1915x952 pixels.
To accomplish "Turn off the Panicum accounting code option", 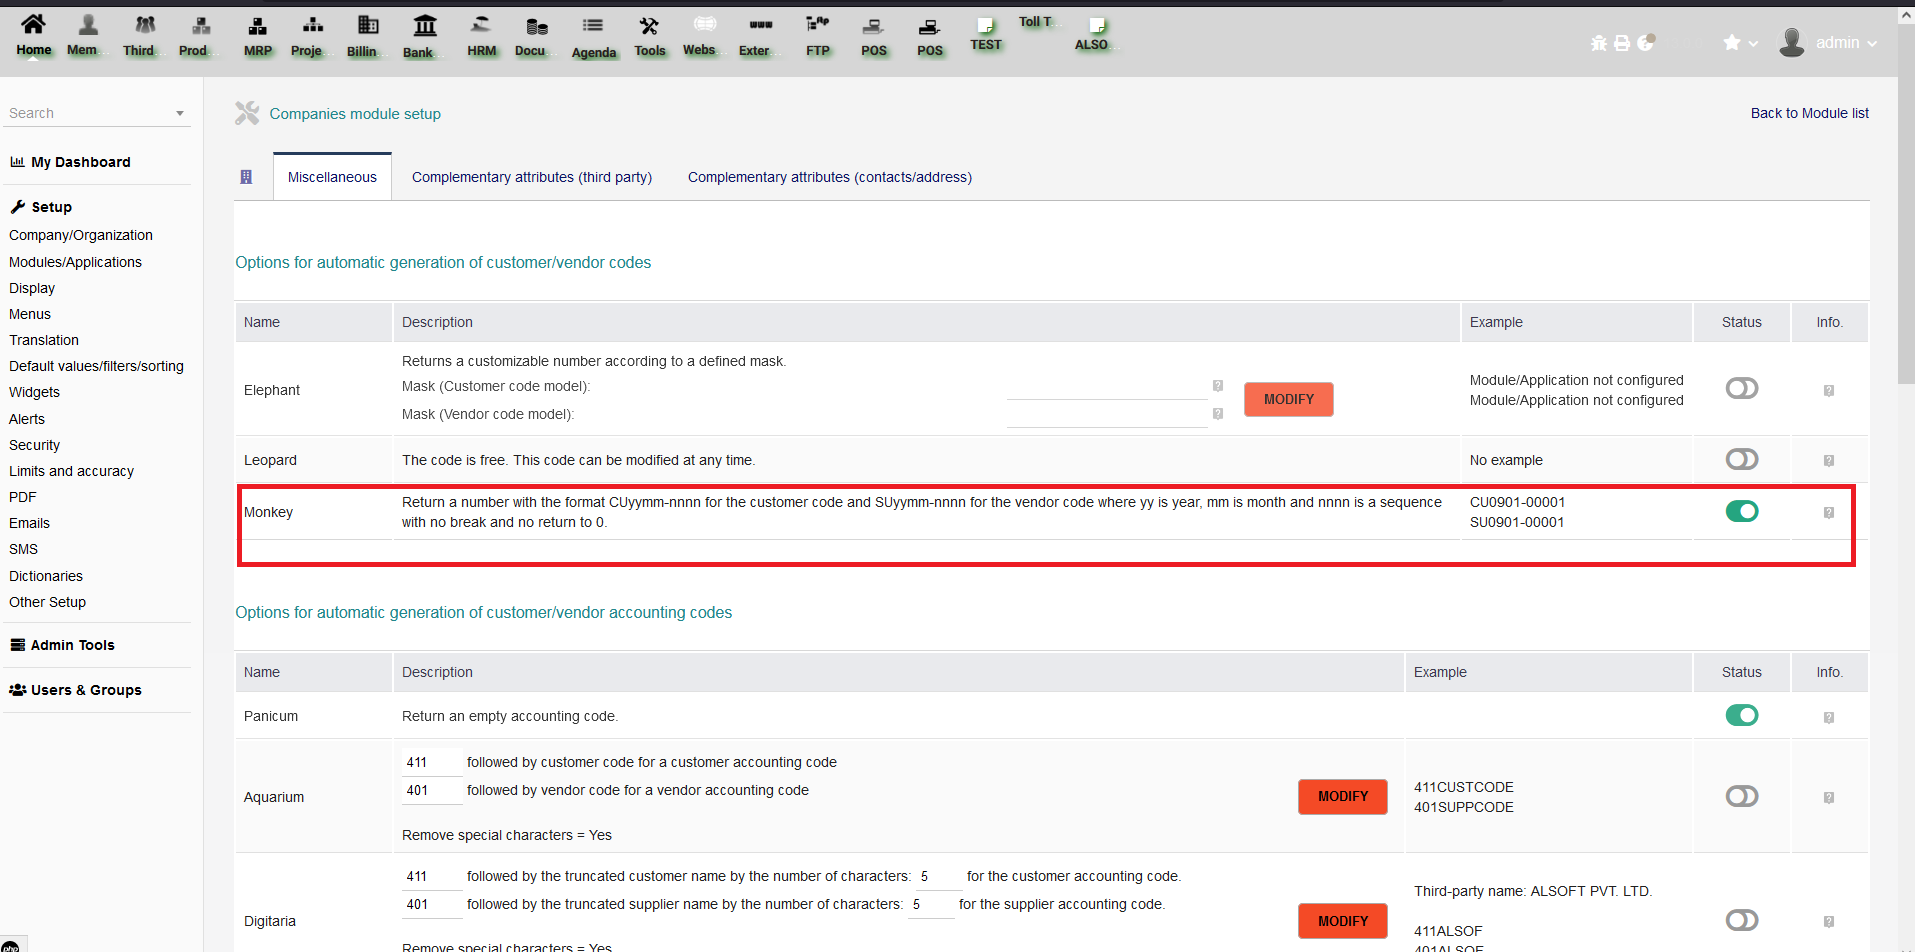I will (1742, 715).
